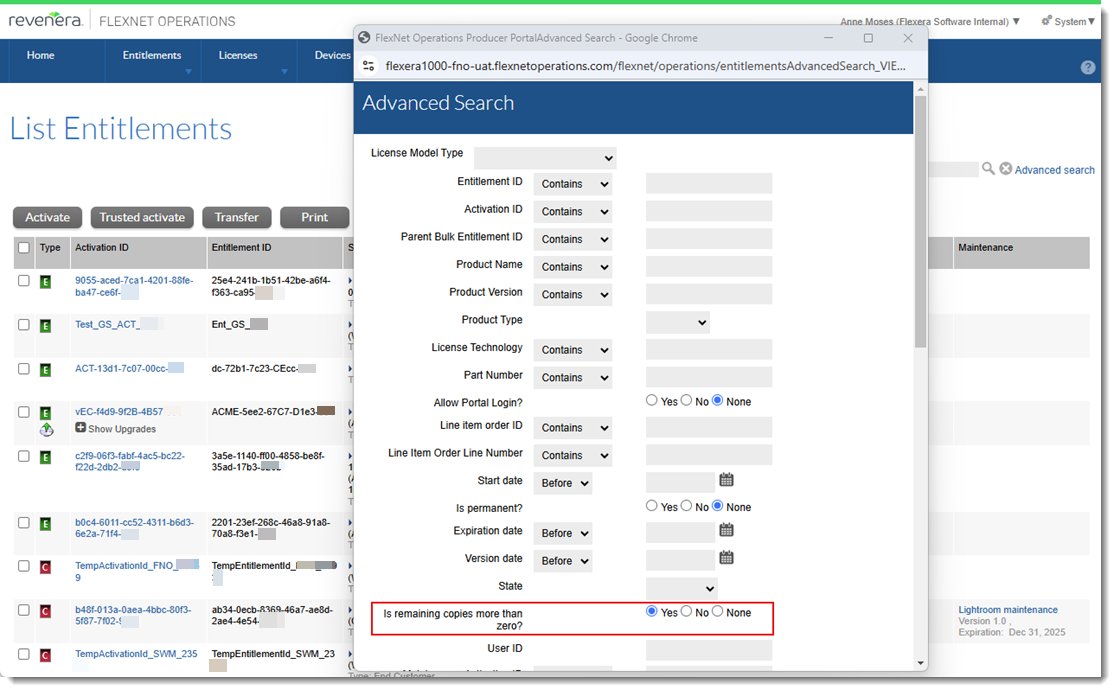Click the search magnifier icon
Image resolution: width=1116 pixels, height=692 pixels.
(988, 169)
